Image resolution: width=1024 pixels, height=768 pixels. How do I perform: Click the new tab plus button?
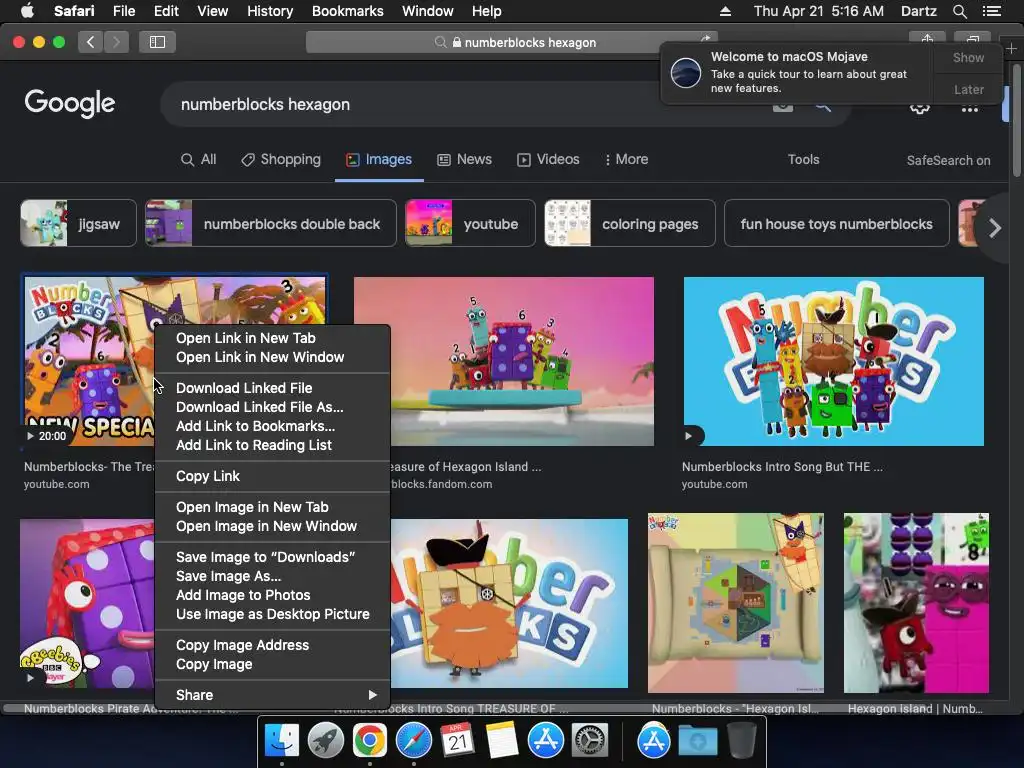coord(1011,48)
